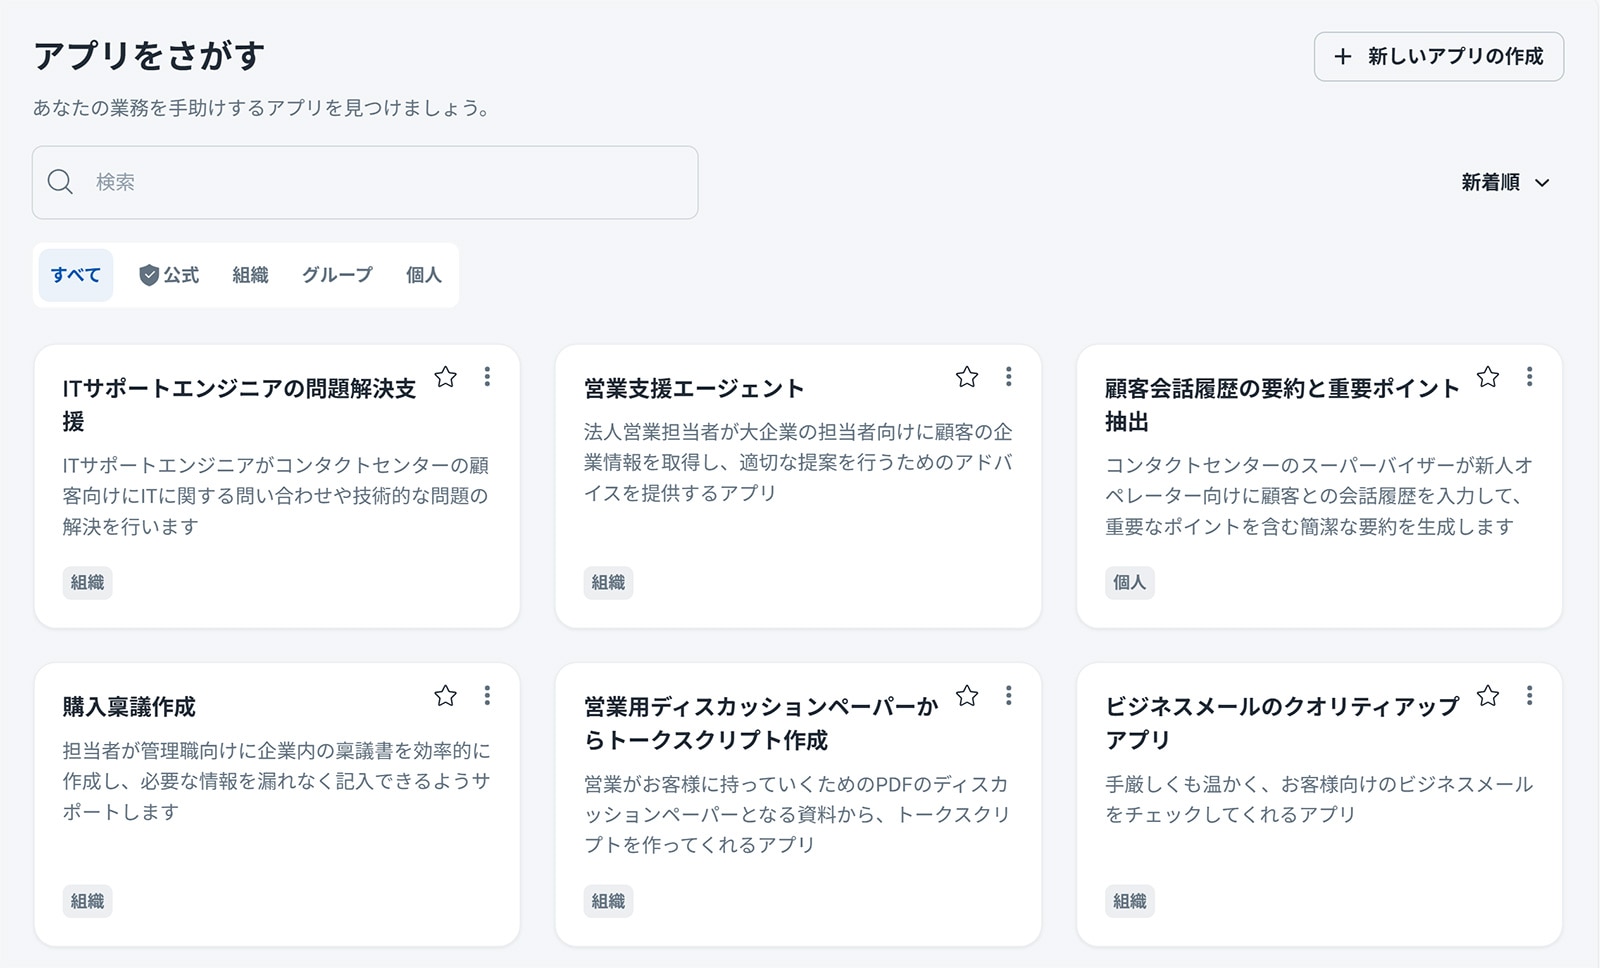
Task: Click the 新しいアプリの作成 button
Action: click(x=1438, y=57)
